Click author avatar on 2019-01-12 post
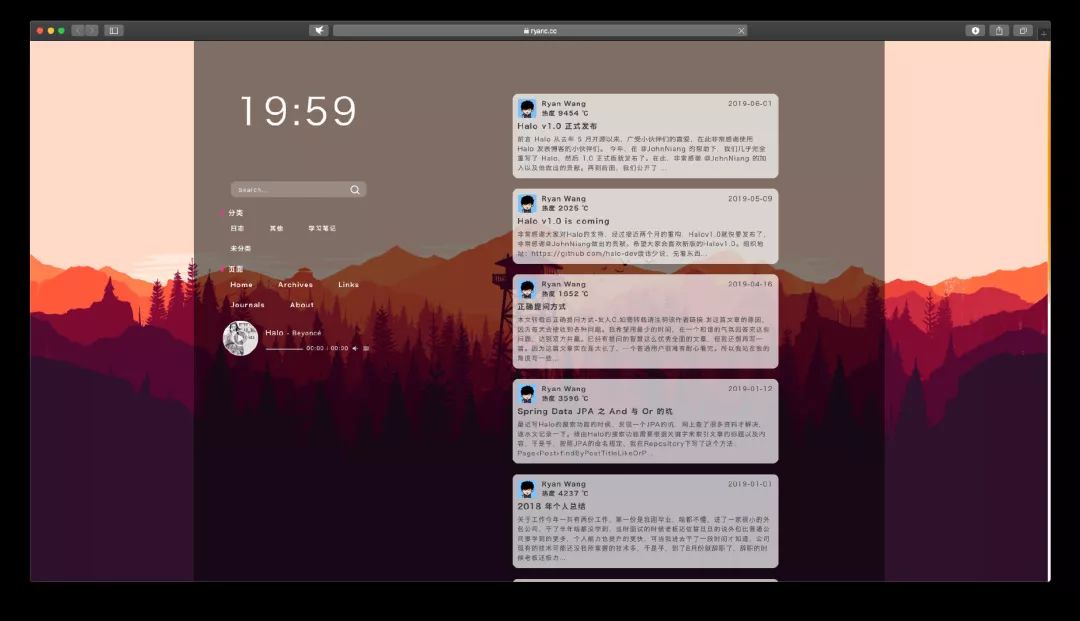Image resolution: width=1080 pixels, height=621 pixels. [x=528, y=393]
